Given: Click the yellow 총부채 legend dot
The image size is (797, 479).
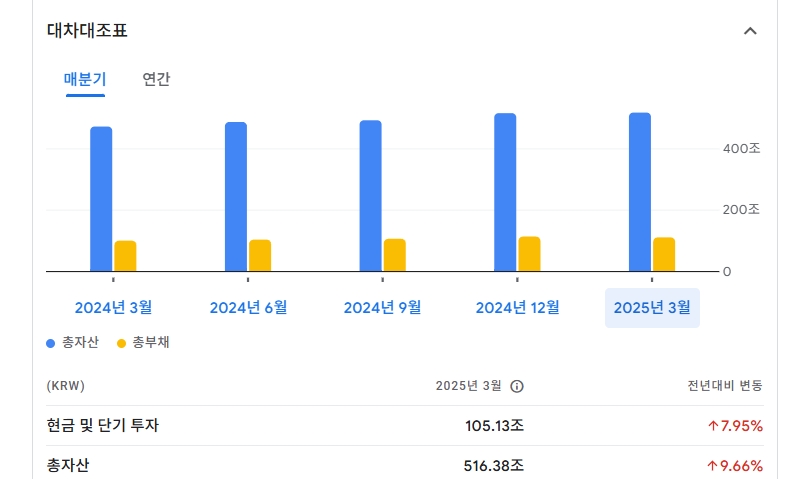Looking at the screenshot, I should pos(121,343).
